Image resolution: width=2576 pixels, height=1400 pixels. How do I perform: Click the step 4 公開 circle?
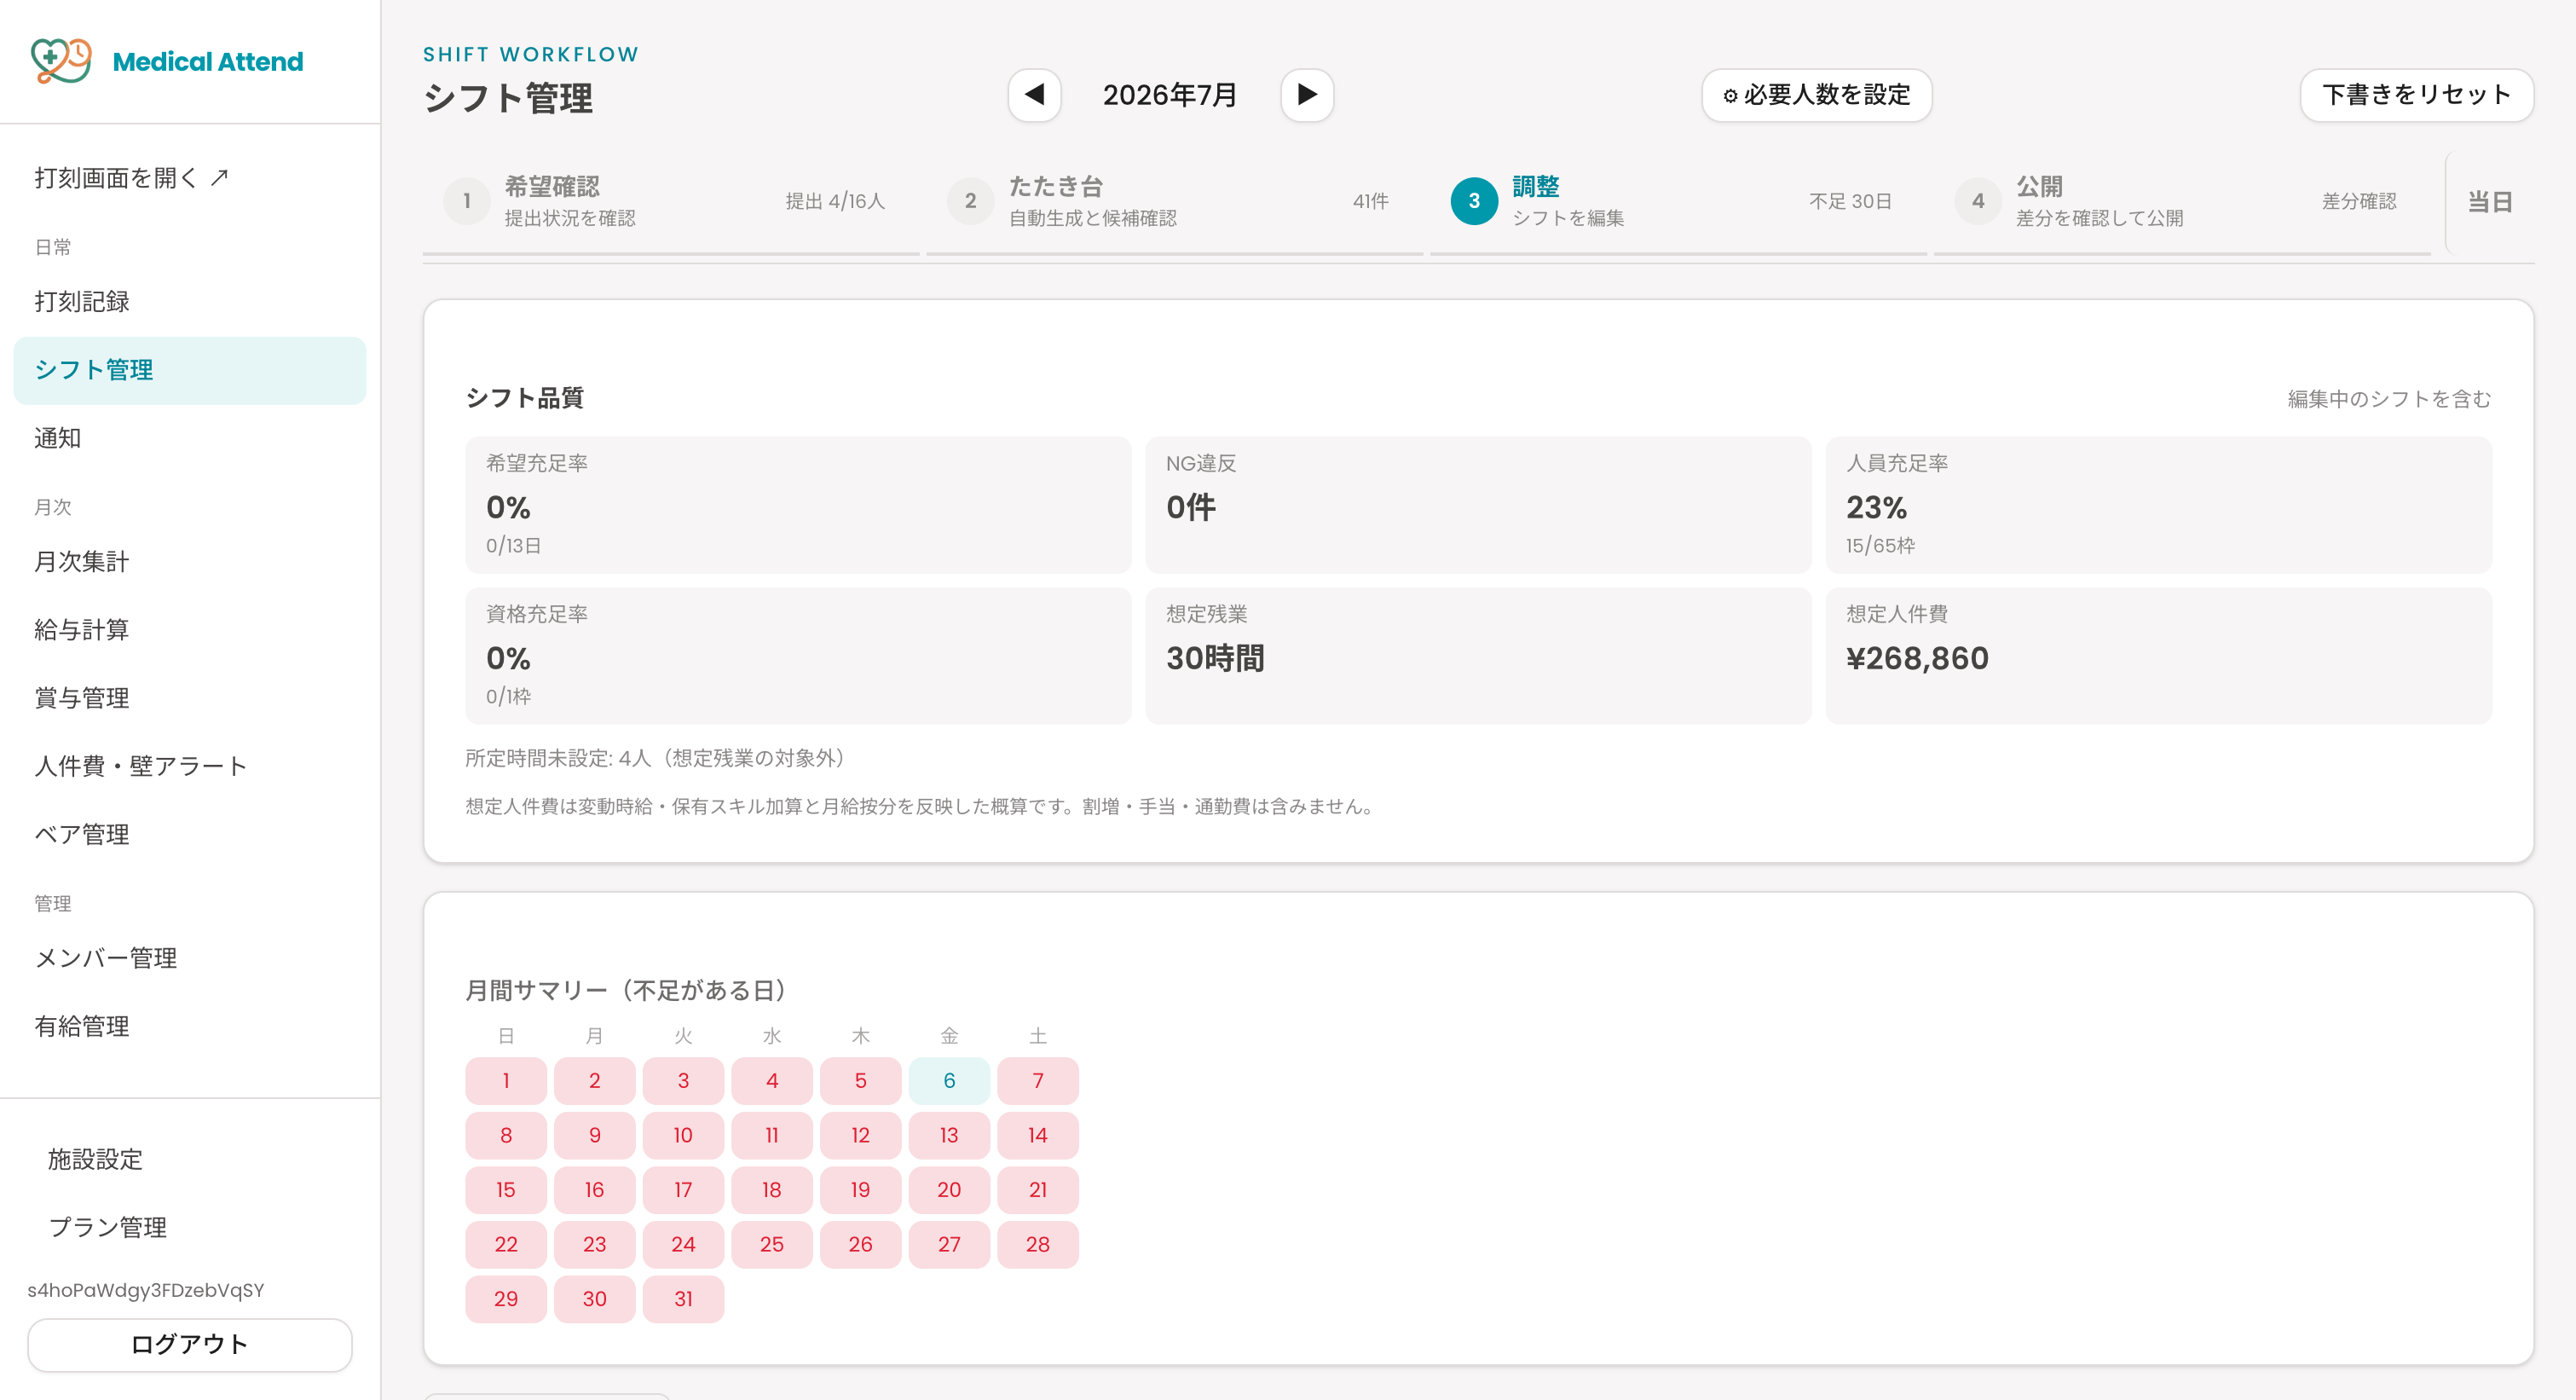[1978, 201]
